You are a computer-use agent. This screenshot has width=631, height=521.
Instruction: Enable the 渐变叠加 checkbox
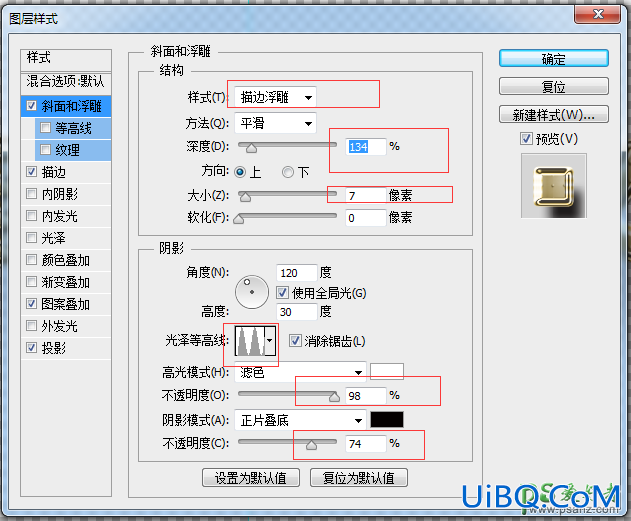(31, 281)
